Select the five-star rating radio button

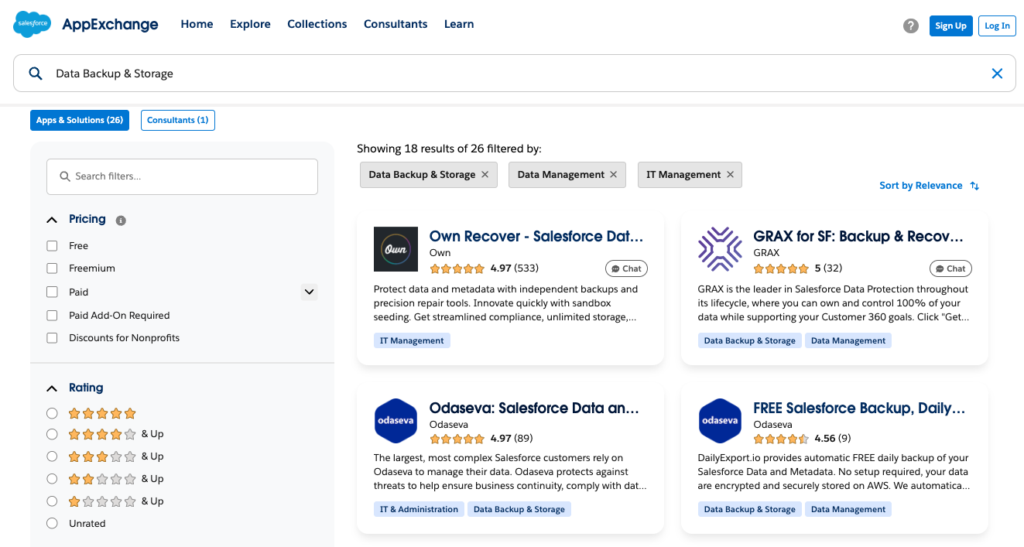pos(52,413)
